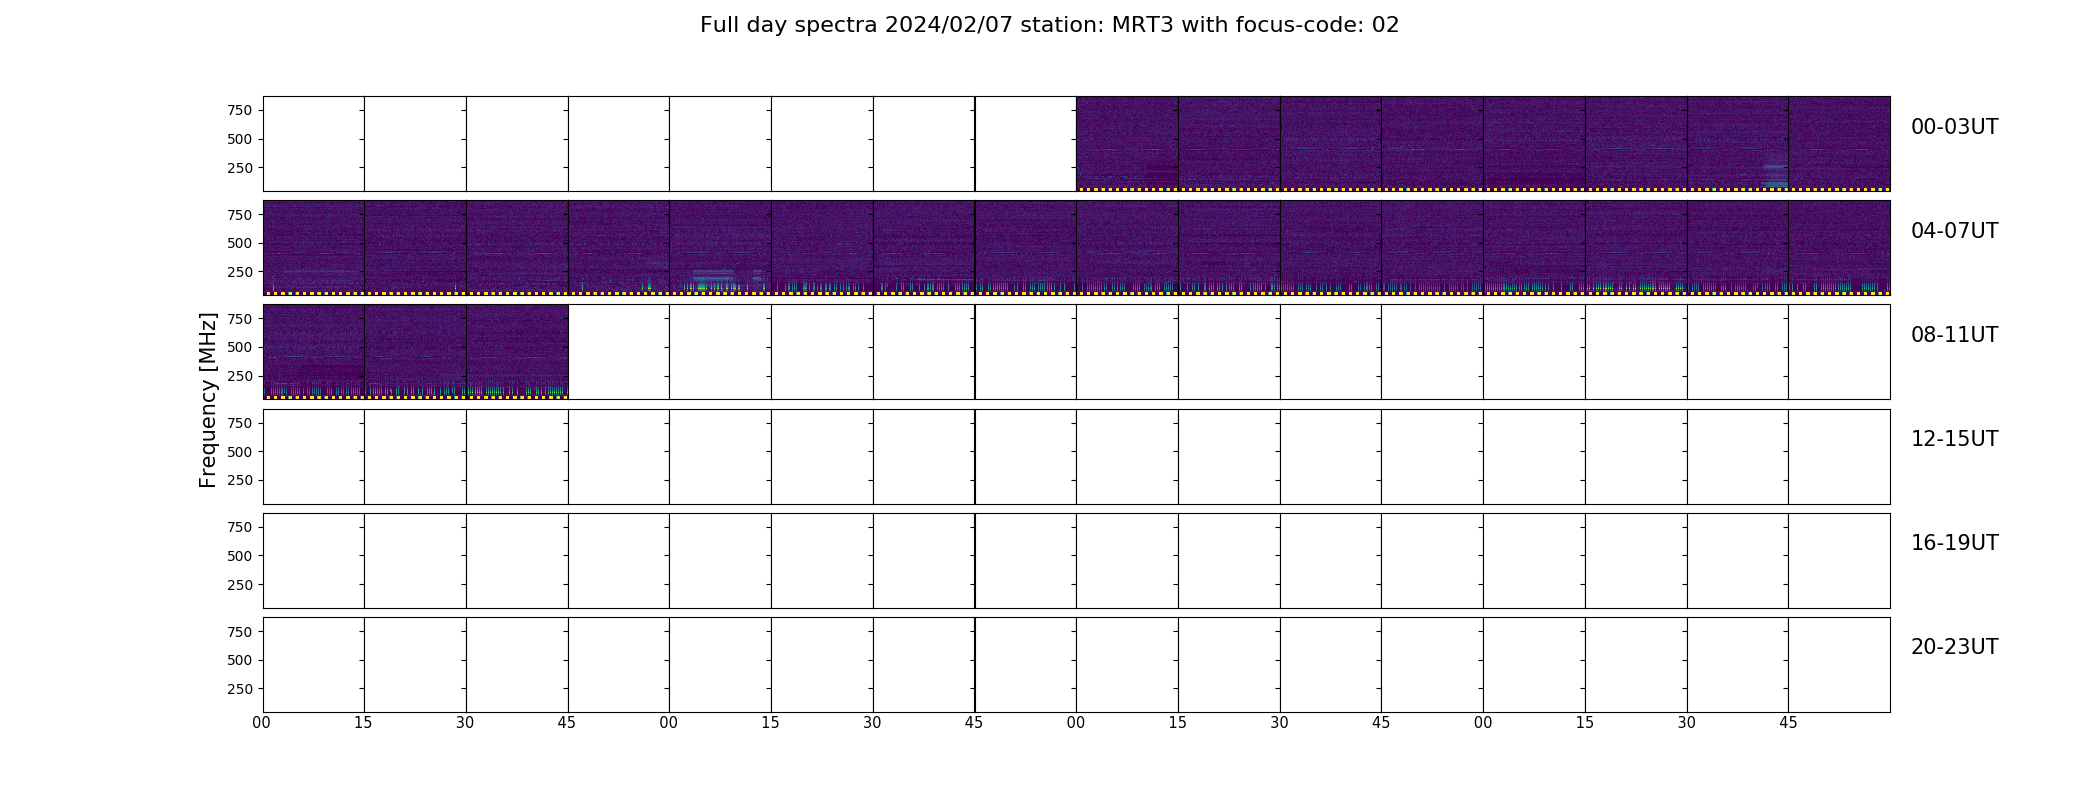
Task: Click the "00-03UT" row label
Action: pos(1954,127)
